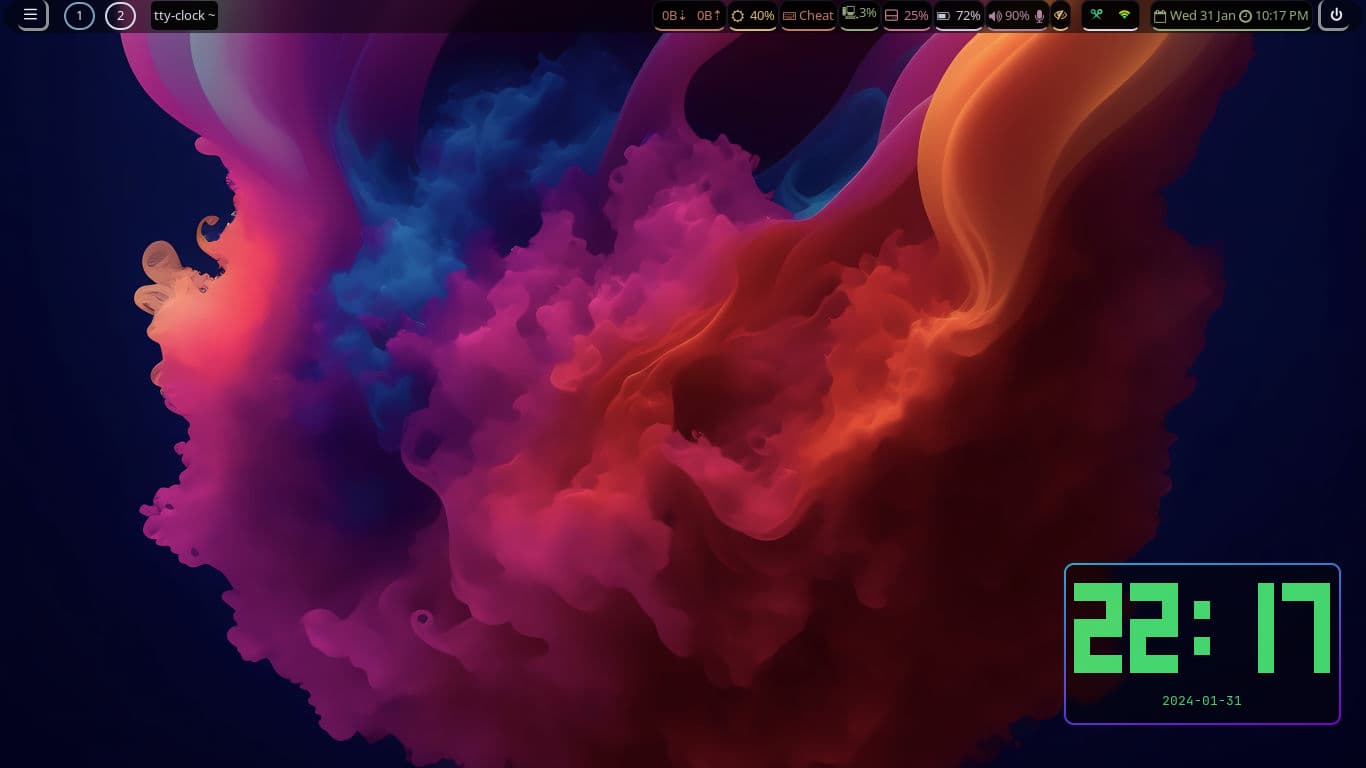
Task: Click the power button icon
Action: point(1335,15)
